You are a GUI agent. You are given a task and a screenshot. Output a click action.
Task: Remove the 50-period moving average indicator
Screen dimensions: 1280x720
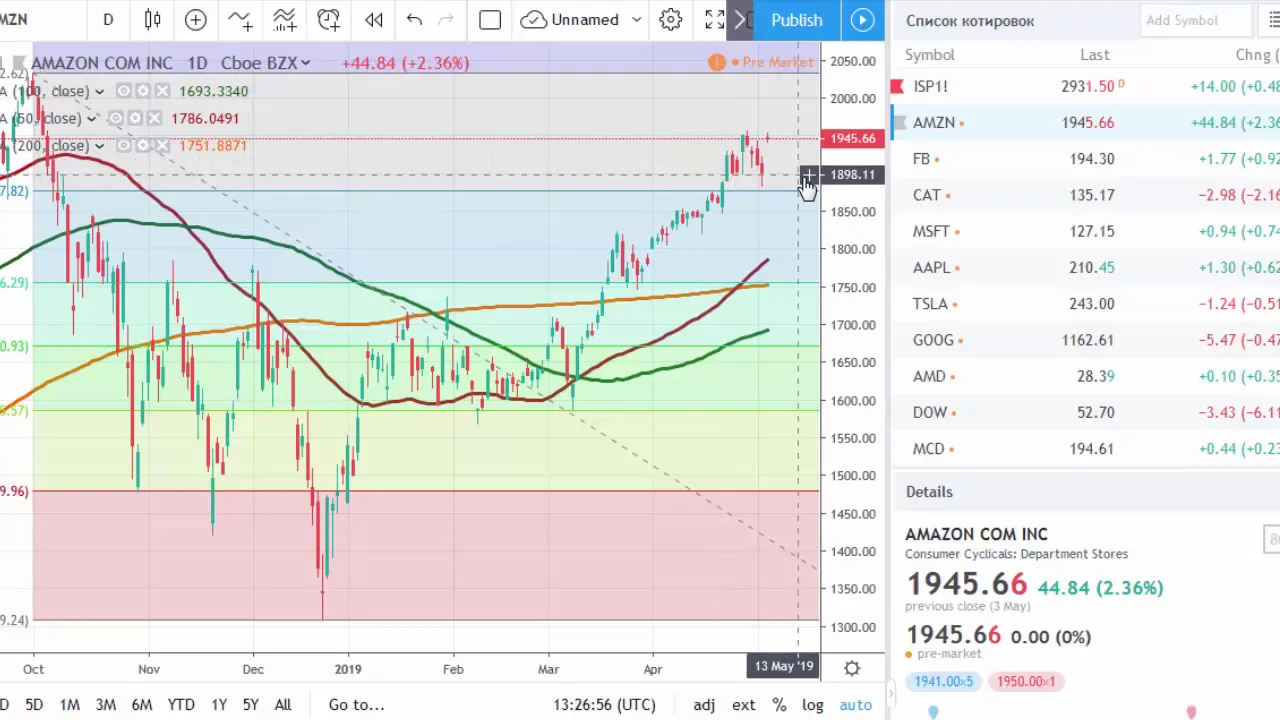pos(153,118)
